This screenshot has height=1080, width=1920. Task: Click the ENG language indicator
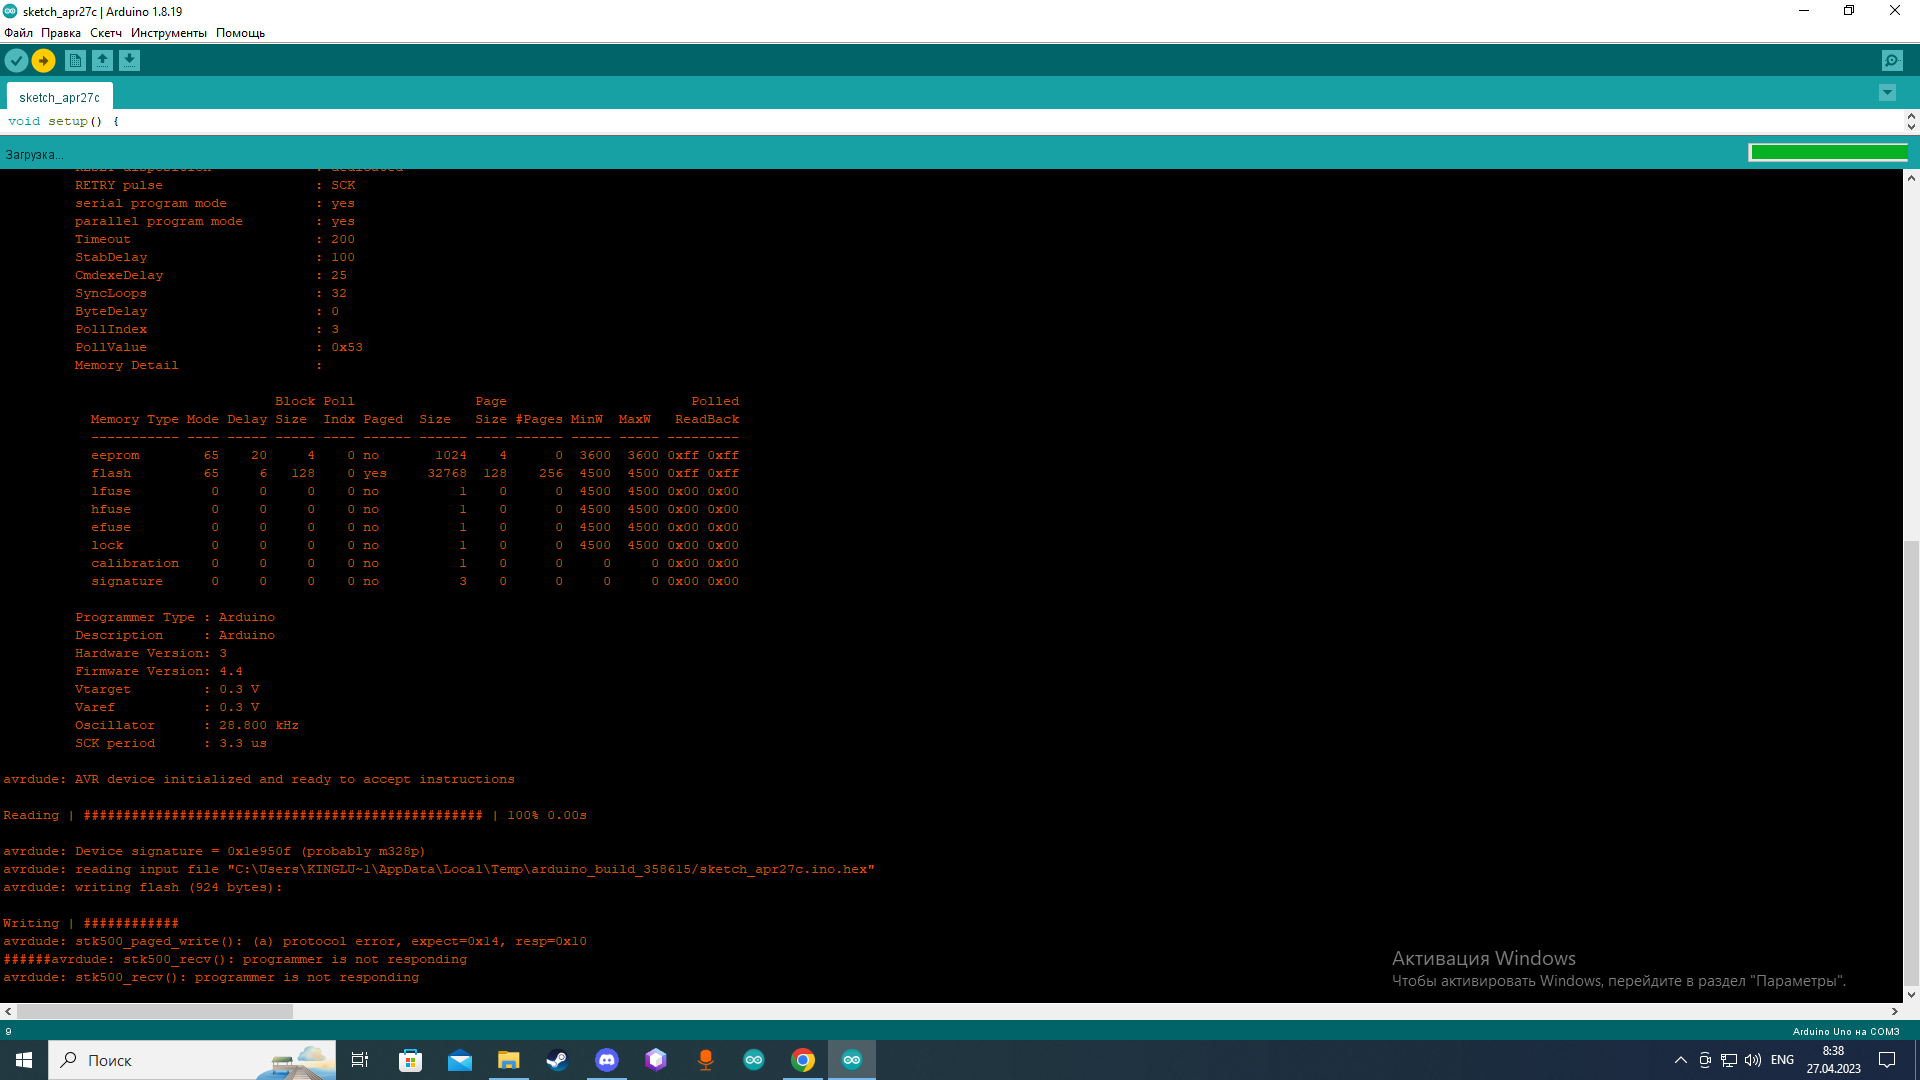click(1782, 1060)
